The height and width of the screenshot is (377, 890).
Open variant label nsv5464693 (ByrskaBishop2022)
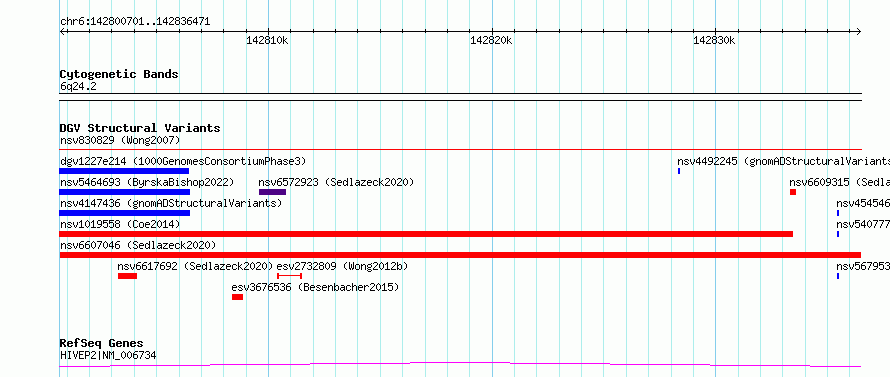(147, 182)
